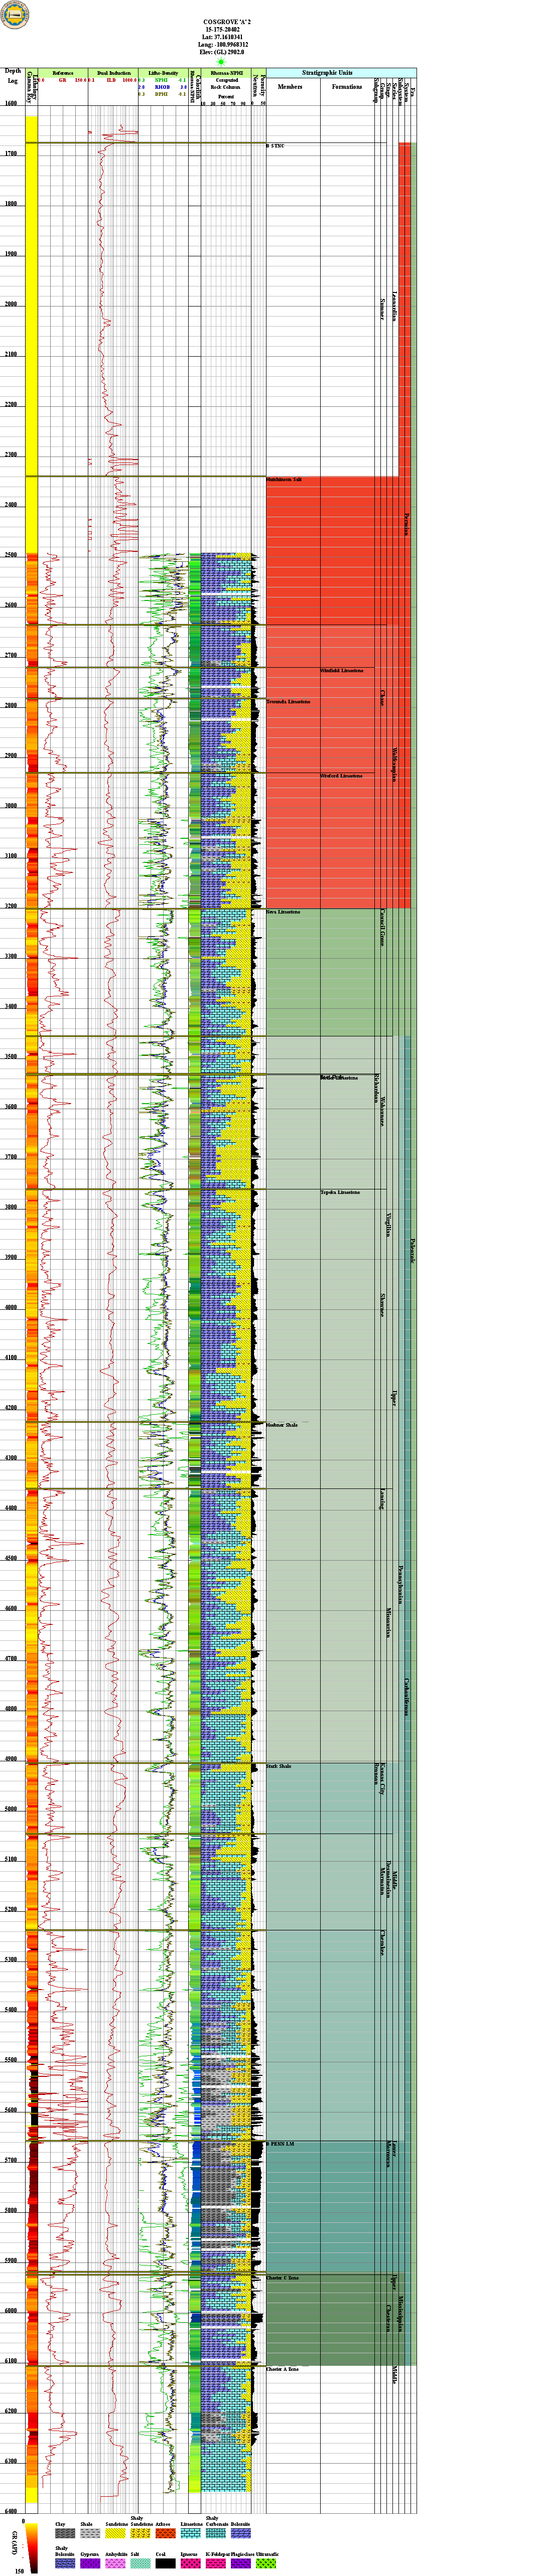Click the 3200 depth marker
542x2576 pixels.
point(10,906)
